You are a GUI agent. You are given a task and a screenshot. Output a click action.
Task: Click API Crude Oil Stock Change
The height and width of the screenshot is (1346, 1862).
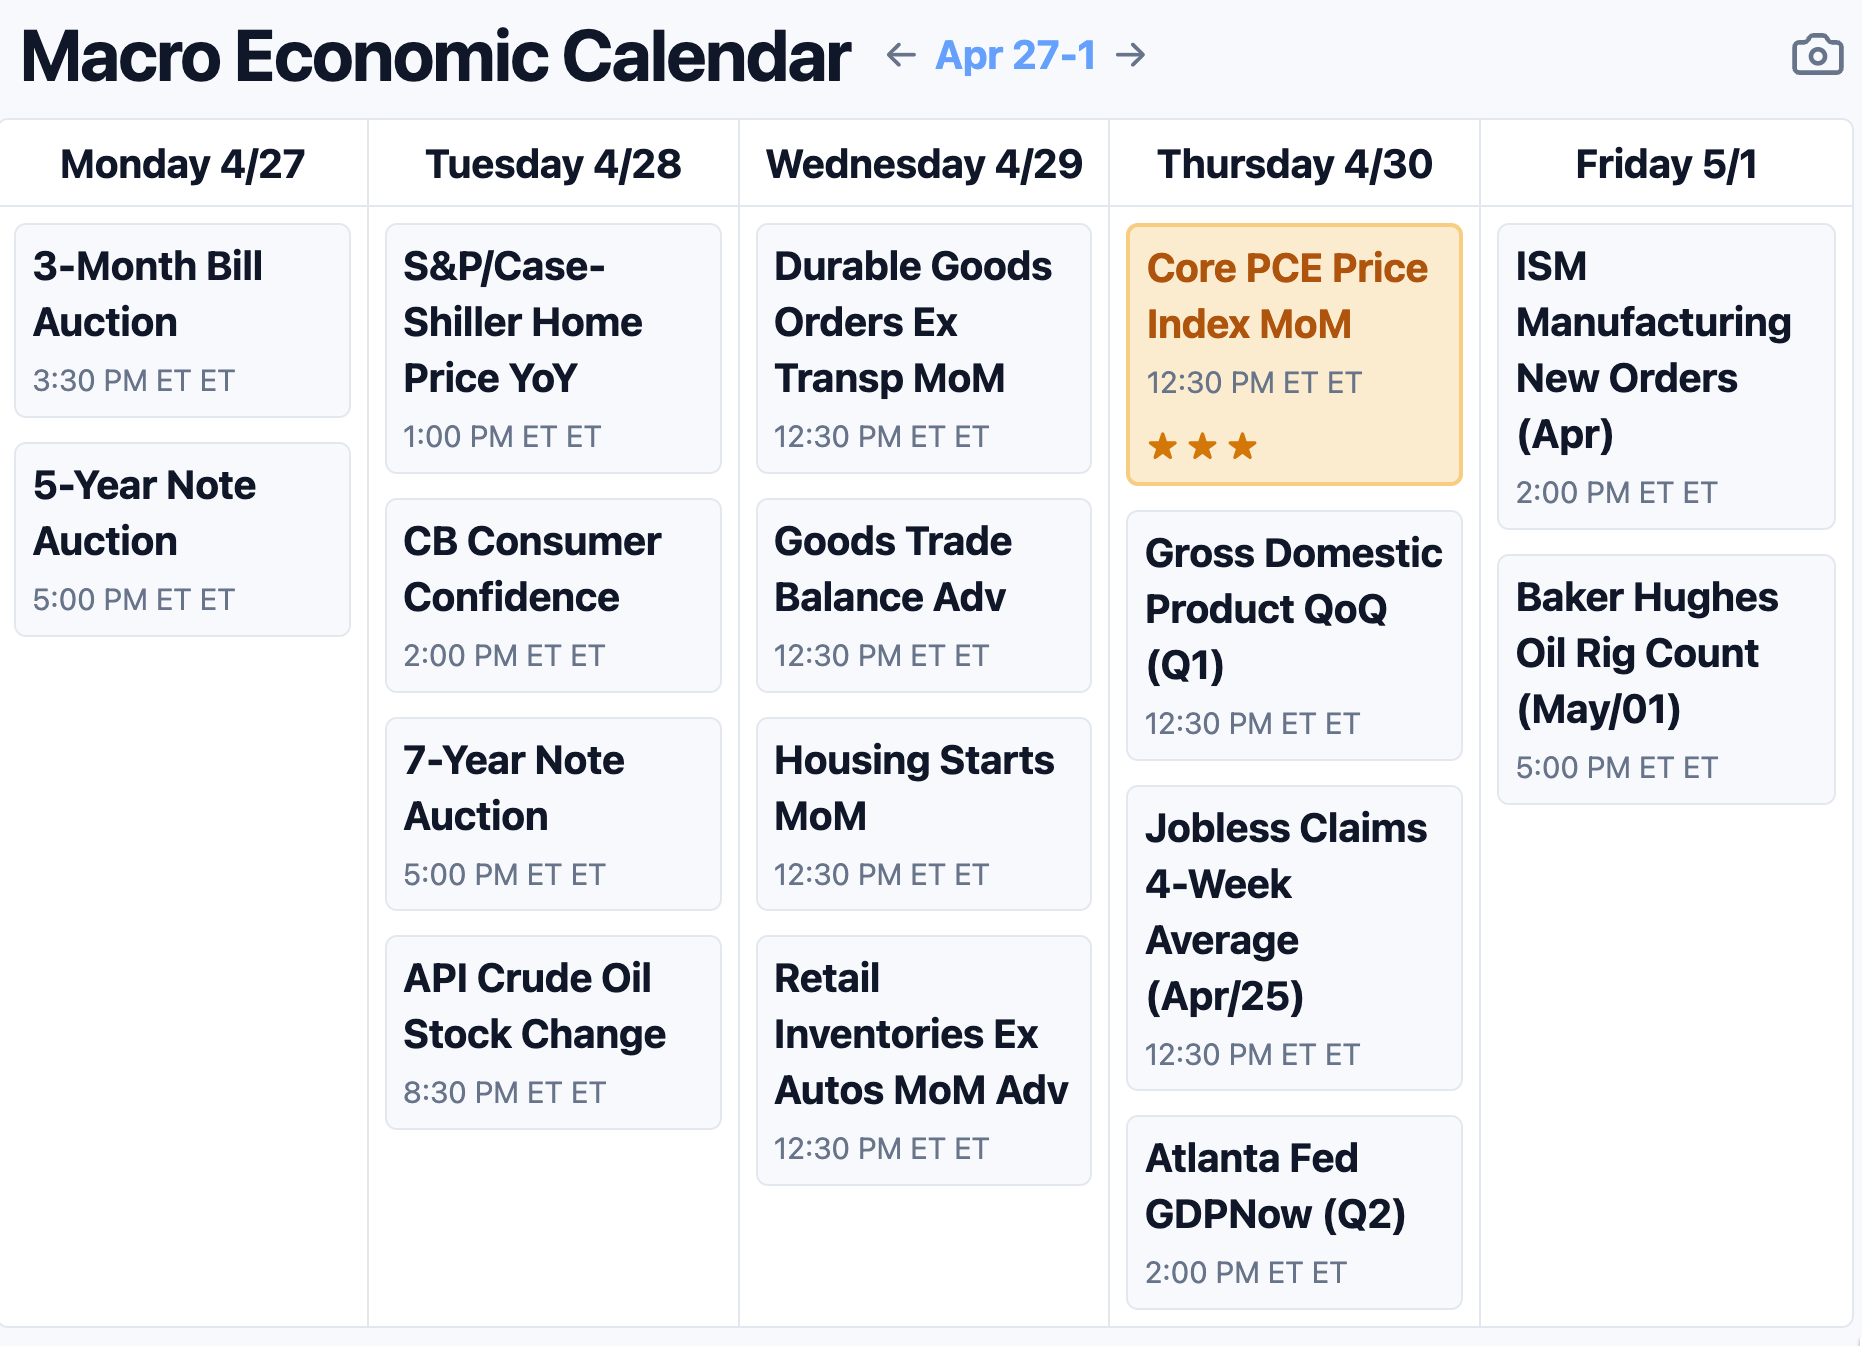[553, 1032]
